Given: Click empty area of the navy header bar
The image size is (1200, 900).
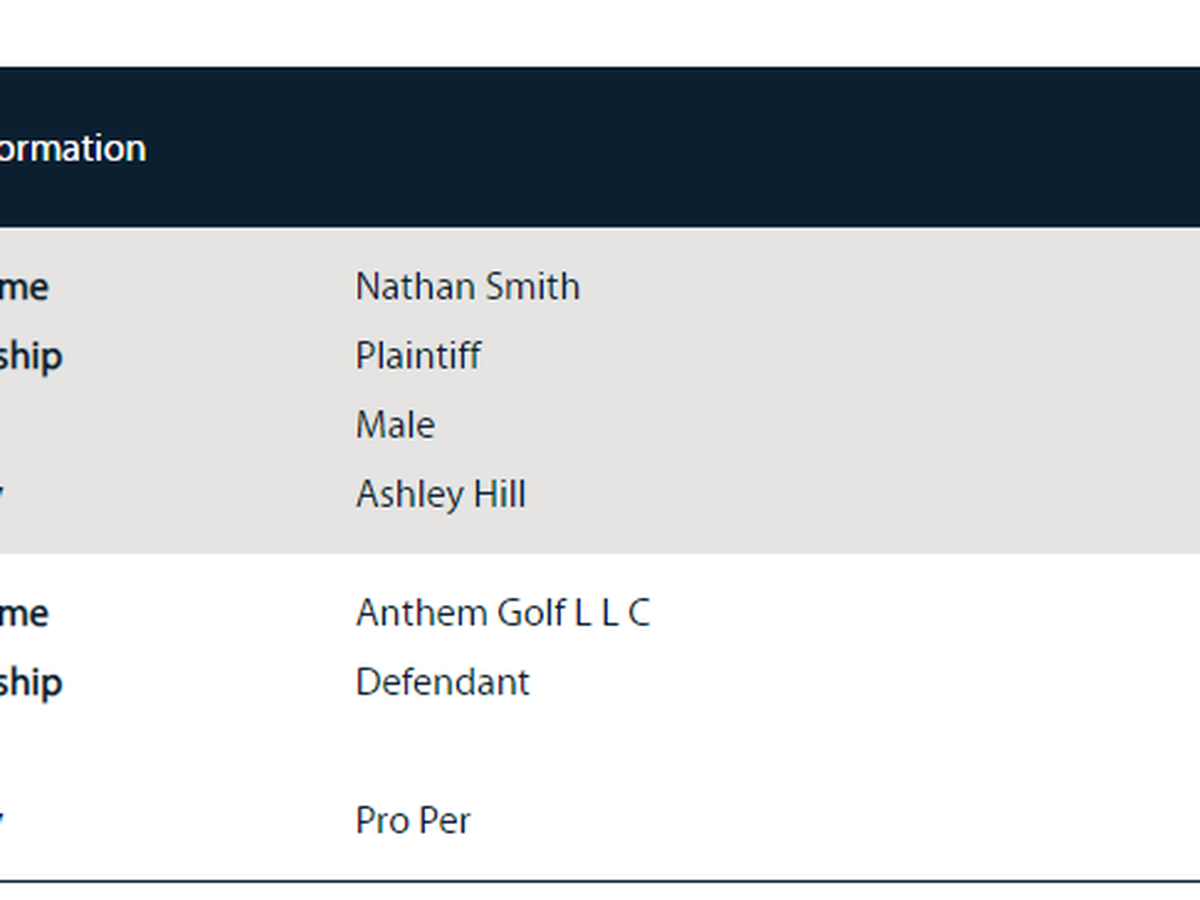Looking at the screenshot, I should coord(700,148).
